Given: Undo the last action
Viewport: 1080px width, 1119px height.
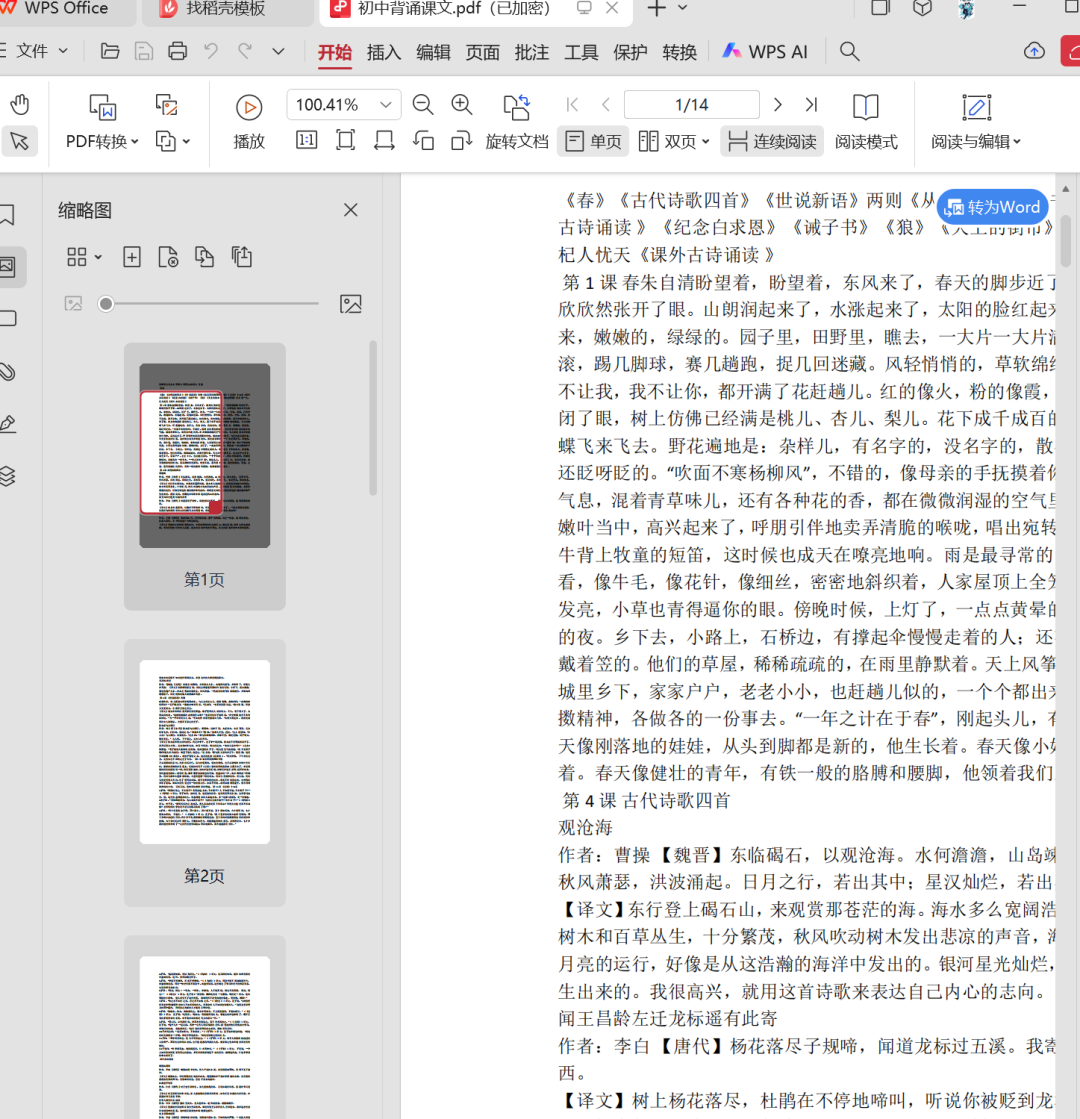Looking at the screenshot, I should 211,51.
